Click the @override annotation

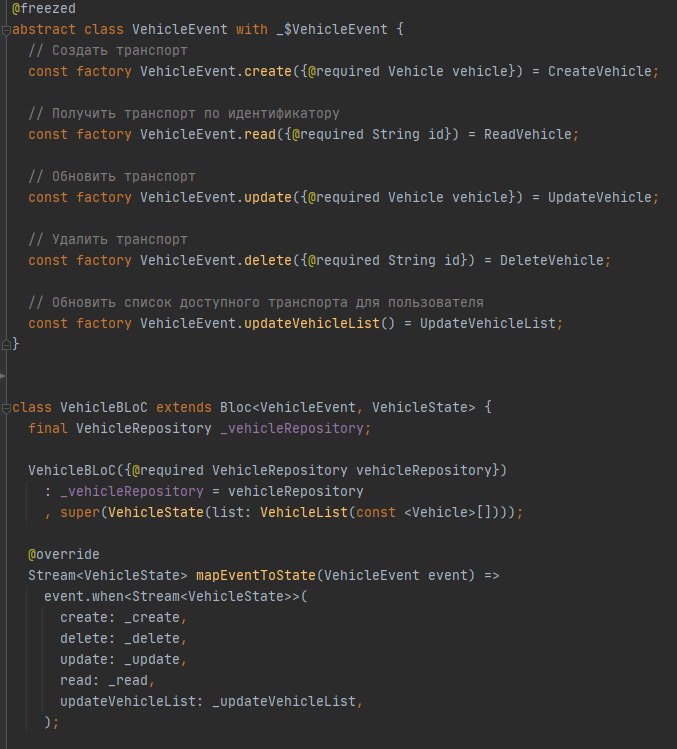pos(64,555)
